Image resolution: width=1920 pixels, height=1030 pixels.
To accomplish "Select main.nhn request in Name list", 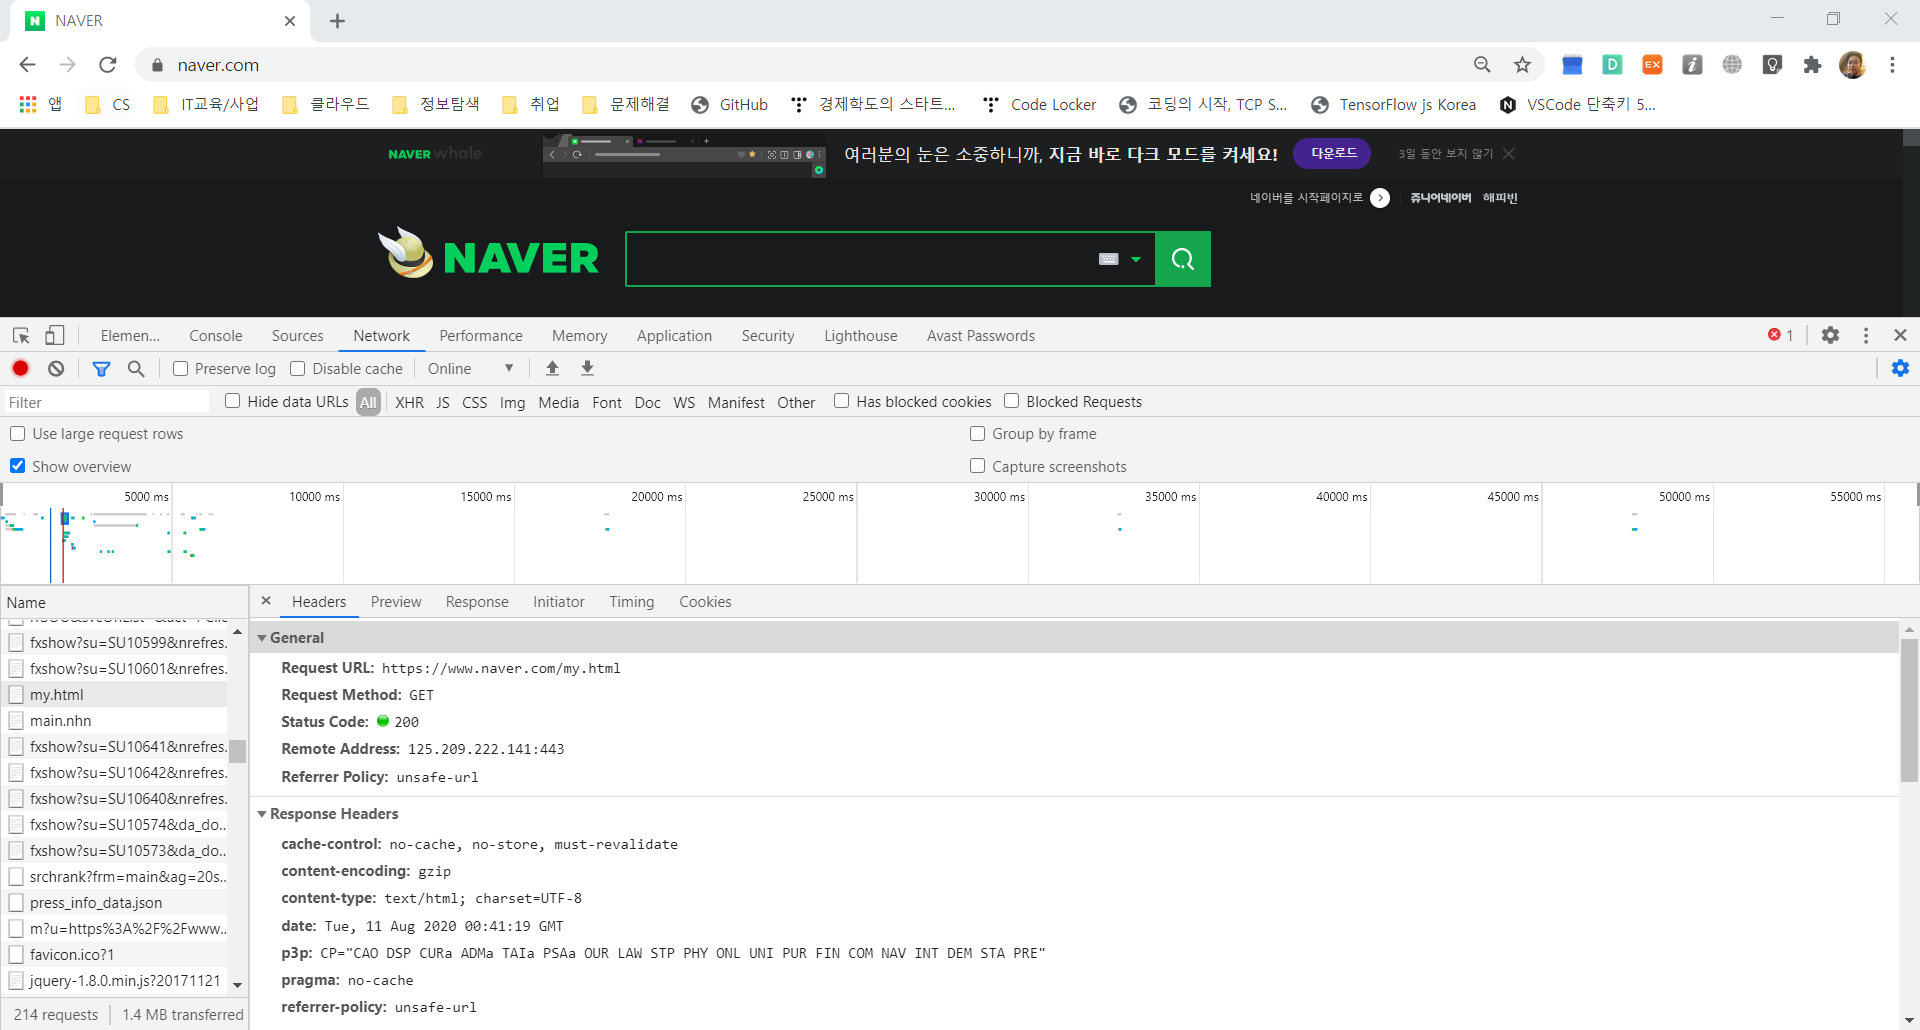I will (x=115, y=720).
